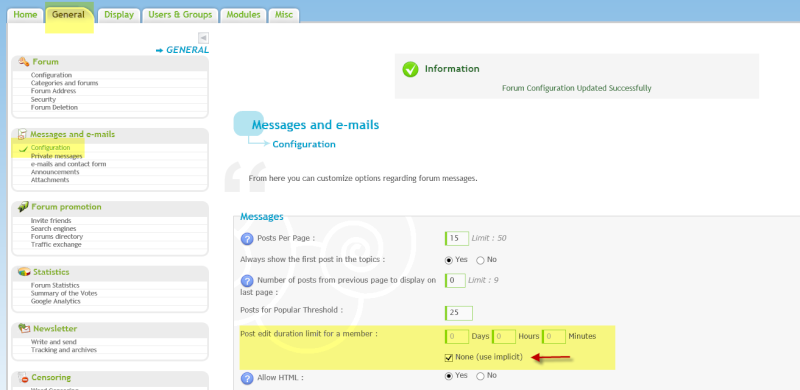Open help icon for Allow HTML
Image resolution: width=800 pixels, height=390 pixels.
point(247,378)
